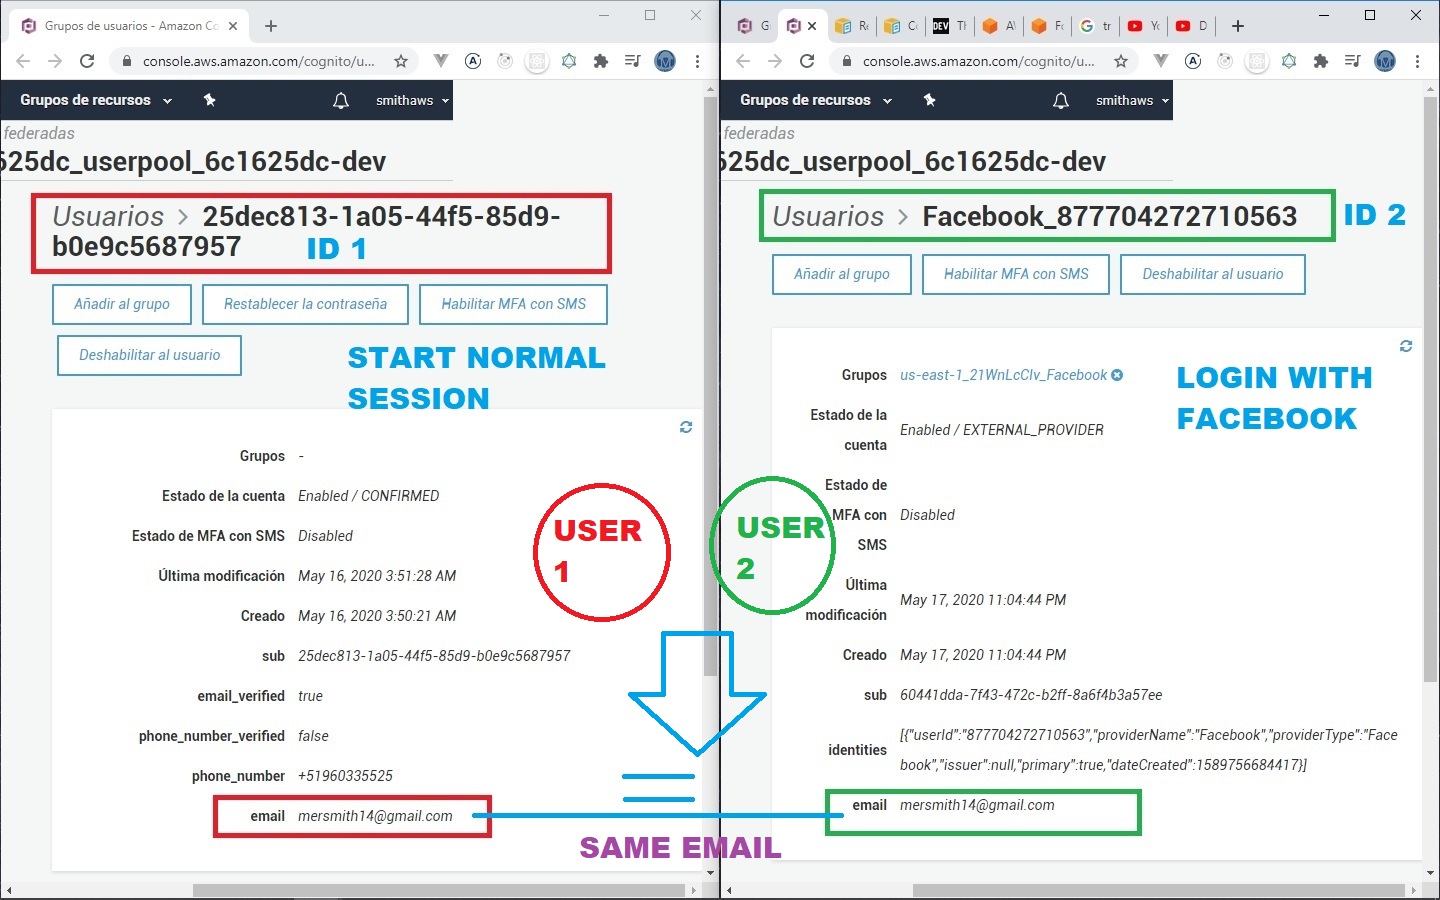Click the Chrome profile avatar icon
This screenshot has height=900, width=1440.
(x=665, y=61)
